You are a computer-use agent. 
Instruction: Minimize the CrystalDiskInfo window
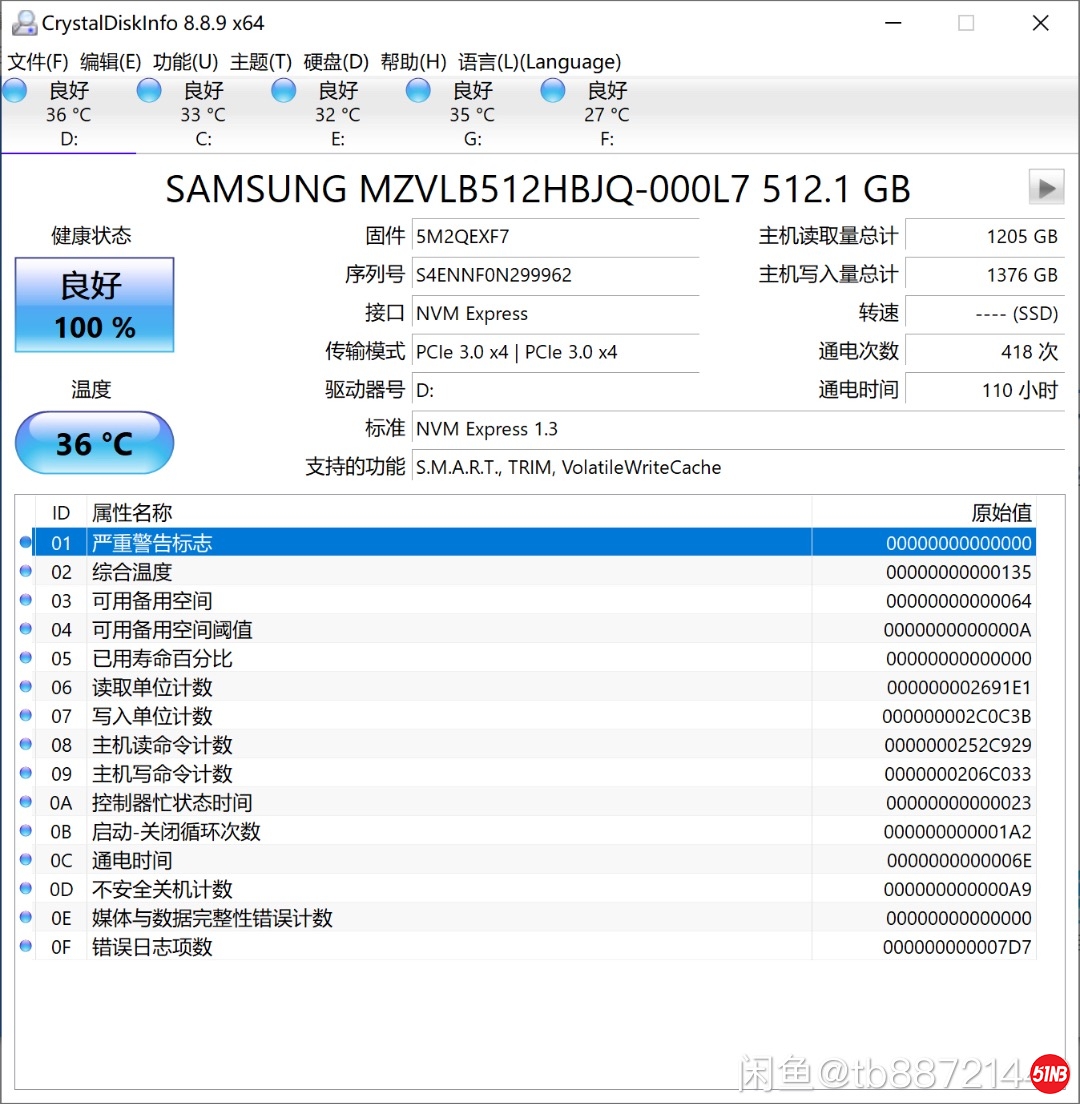(893, 23)
